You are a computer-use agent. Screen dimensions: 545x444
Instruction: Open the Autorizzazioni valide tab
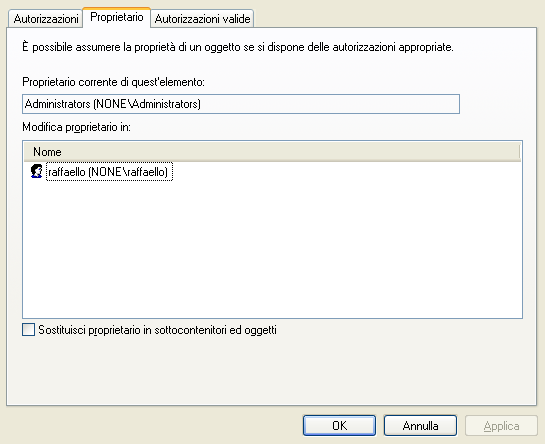click(202, 19)
